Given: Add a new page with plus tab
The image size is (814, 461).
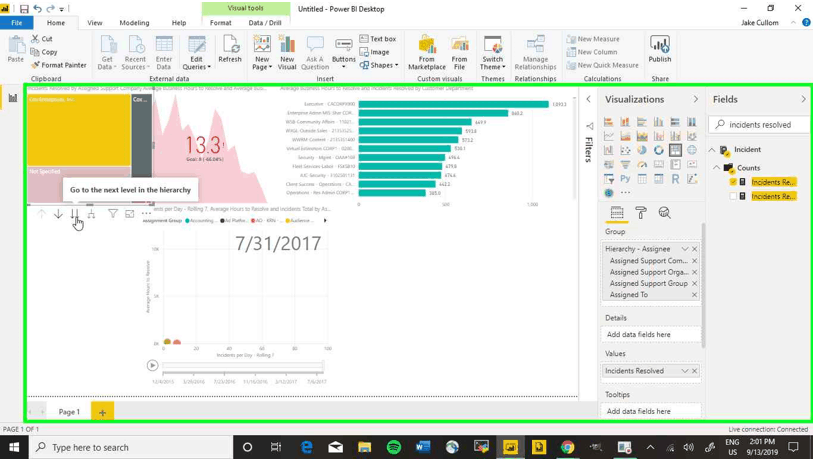Looking at the screenshot, I should 102,412.
